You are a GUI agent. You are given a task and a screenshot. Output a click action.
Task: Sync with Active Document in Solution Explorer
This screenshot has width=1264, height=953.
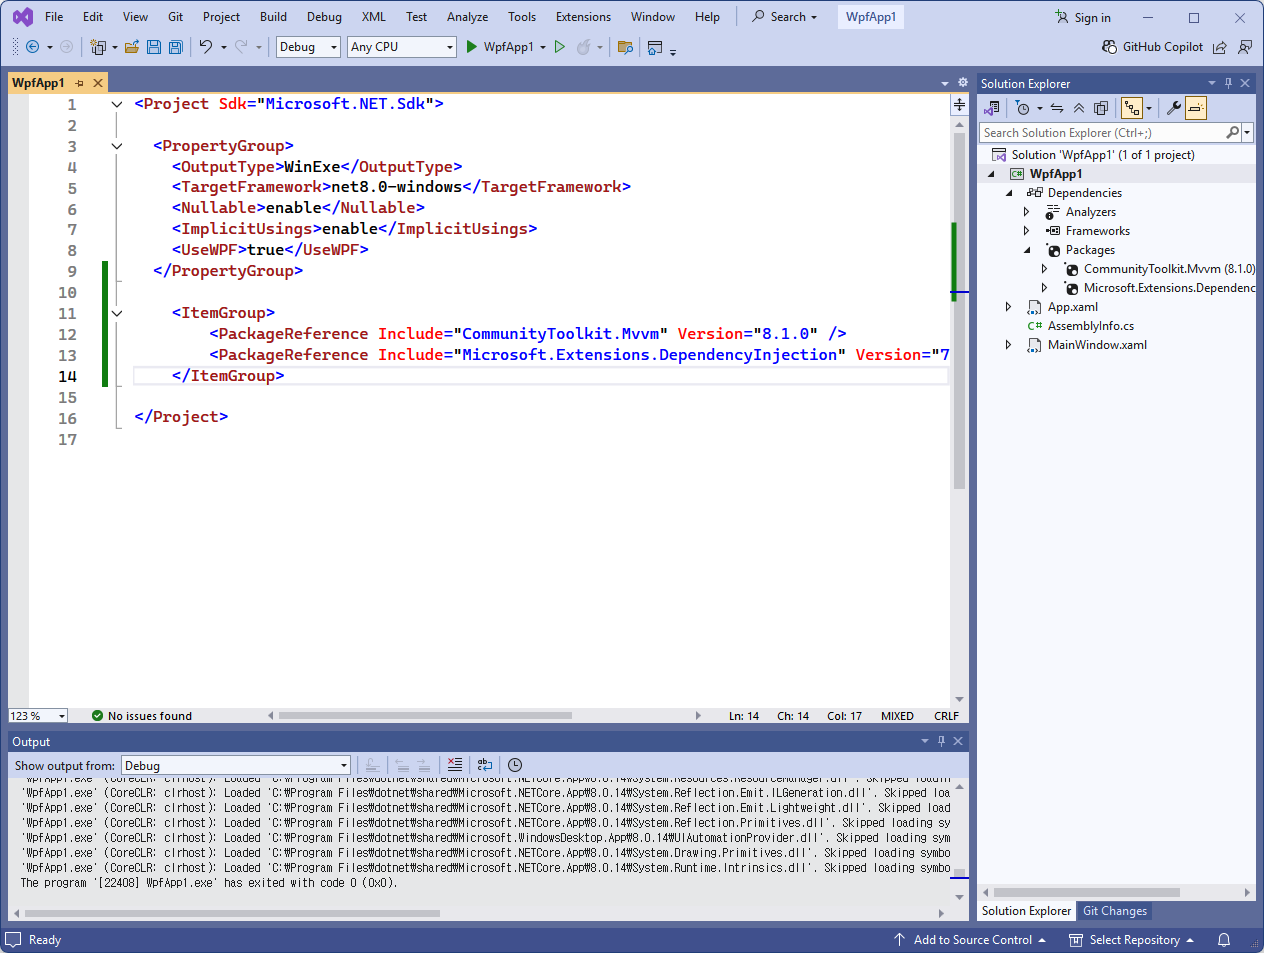pos(1057,108)
